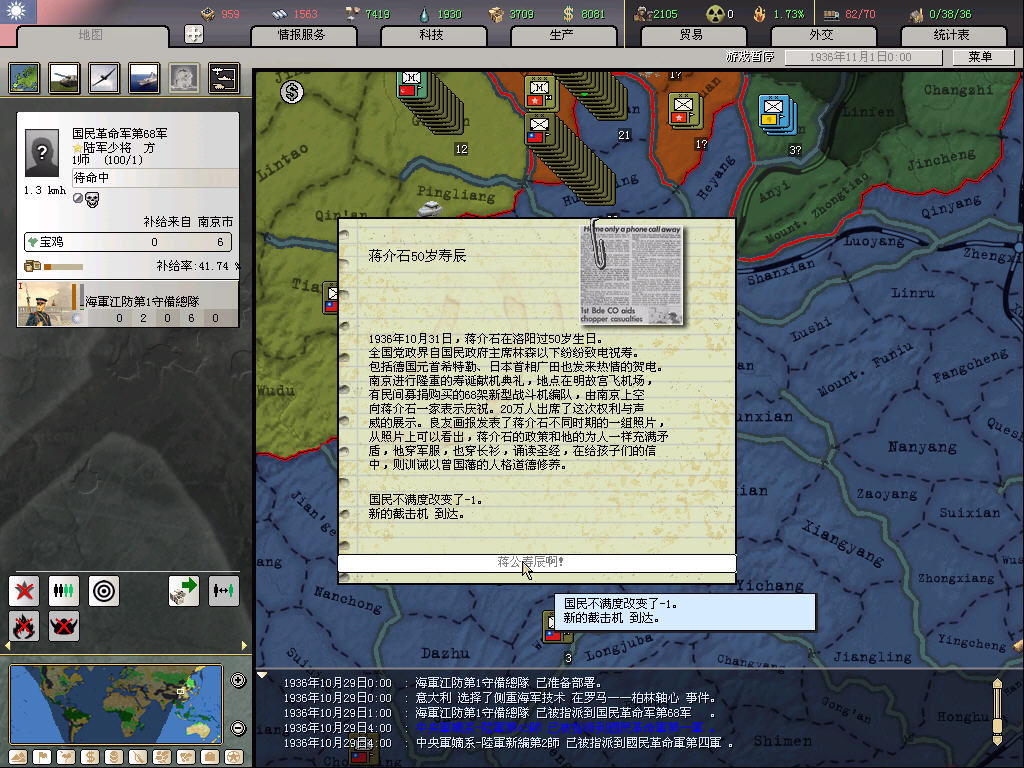Image resolution: width=1024 pixels, height=768 pixels.
Task: Switch to map mode with briefcase icon
Action: [x=210, y=757]
